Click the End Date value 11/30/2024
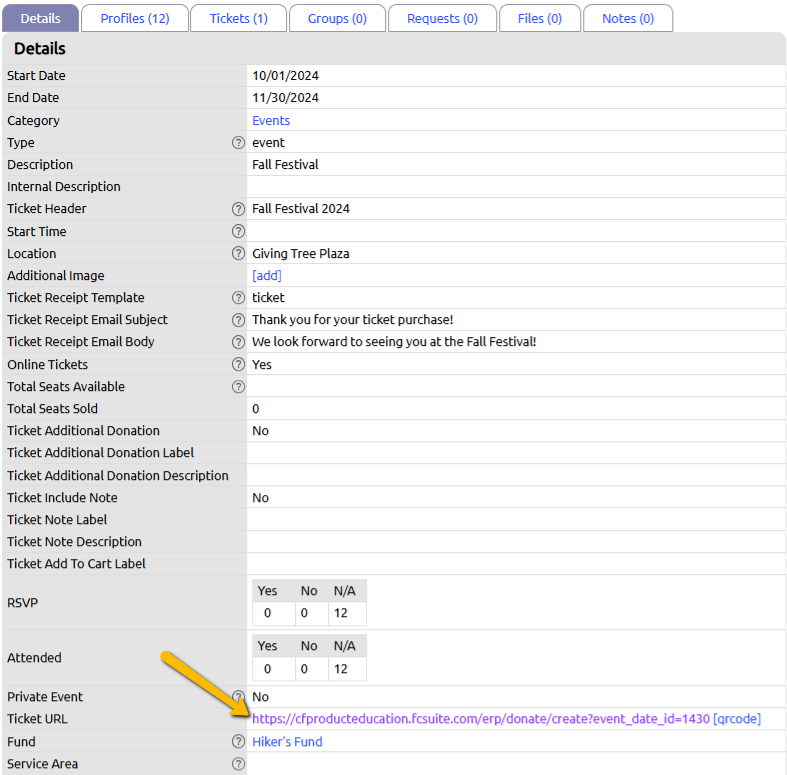The height and width of the screenshot is (775, 787). pos(285,98)
